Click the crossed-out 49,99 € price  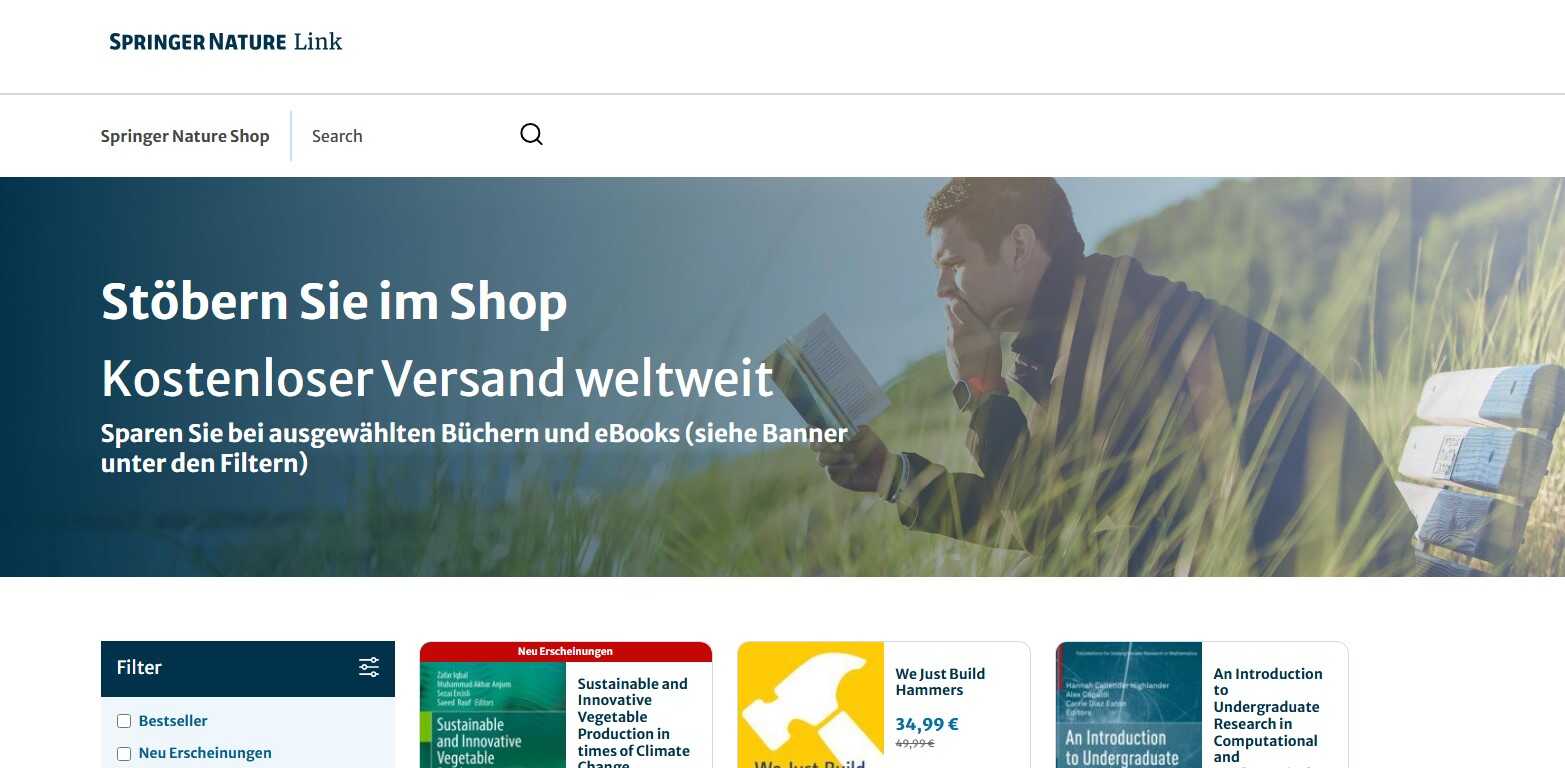click(x=915, y=744)
